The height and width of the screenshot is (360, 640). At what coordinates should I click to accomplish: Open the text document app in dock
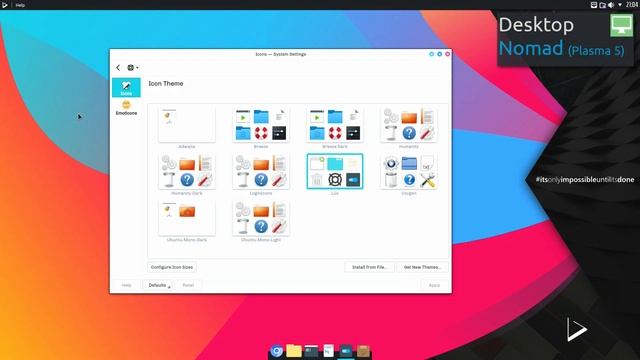(x=329, y=351)
